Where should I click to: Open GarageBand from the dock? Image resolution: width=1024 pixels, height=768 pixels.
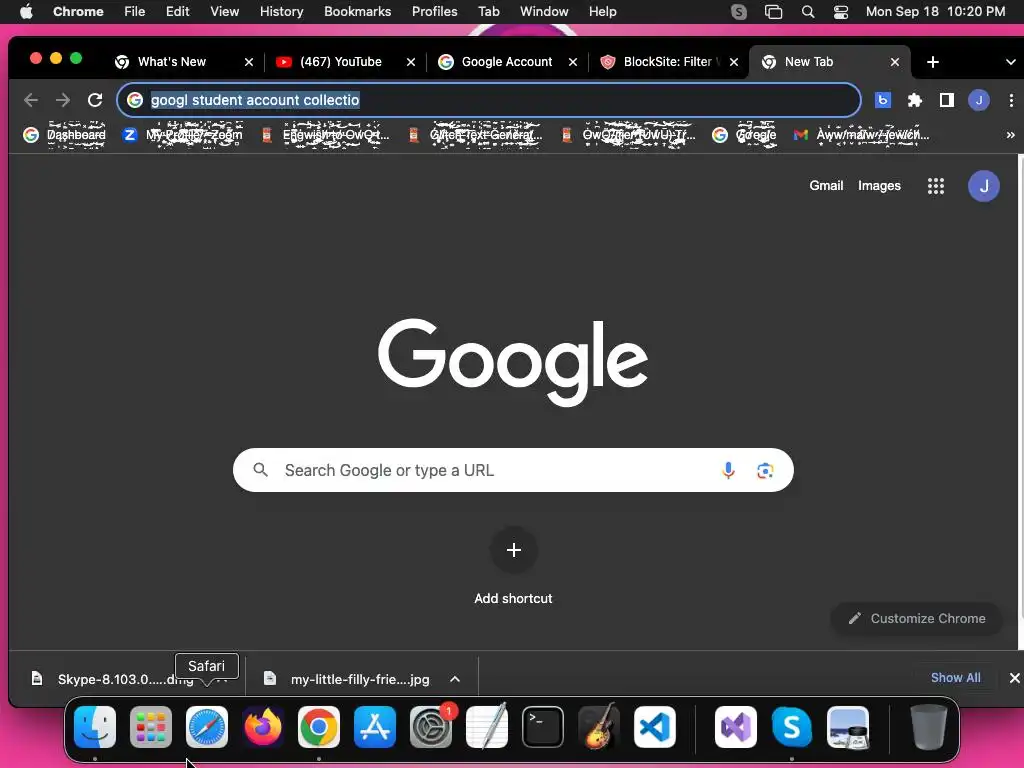[599, 727]
